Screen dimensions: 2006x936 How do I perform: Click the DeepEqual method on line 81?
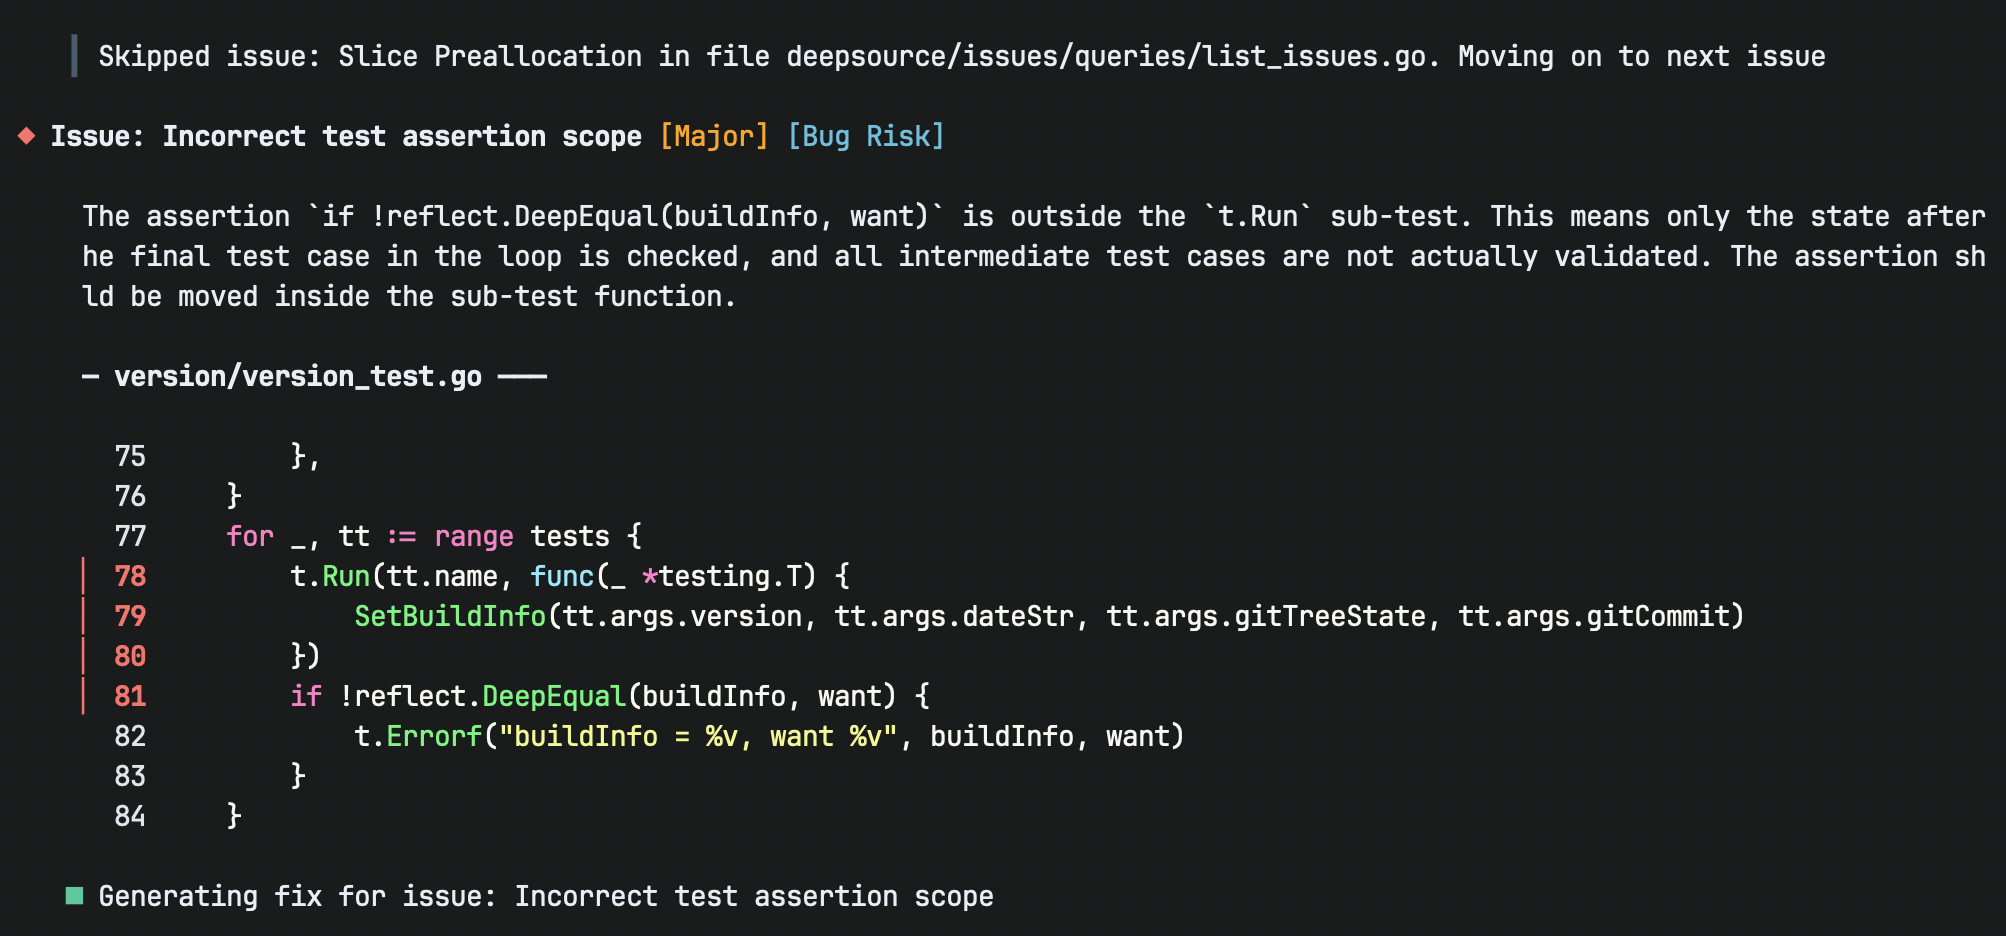pos(554,696)
